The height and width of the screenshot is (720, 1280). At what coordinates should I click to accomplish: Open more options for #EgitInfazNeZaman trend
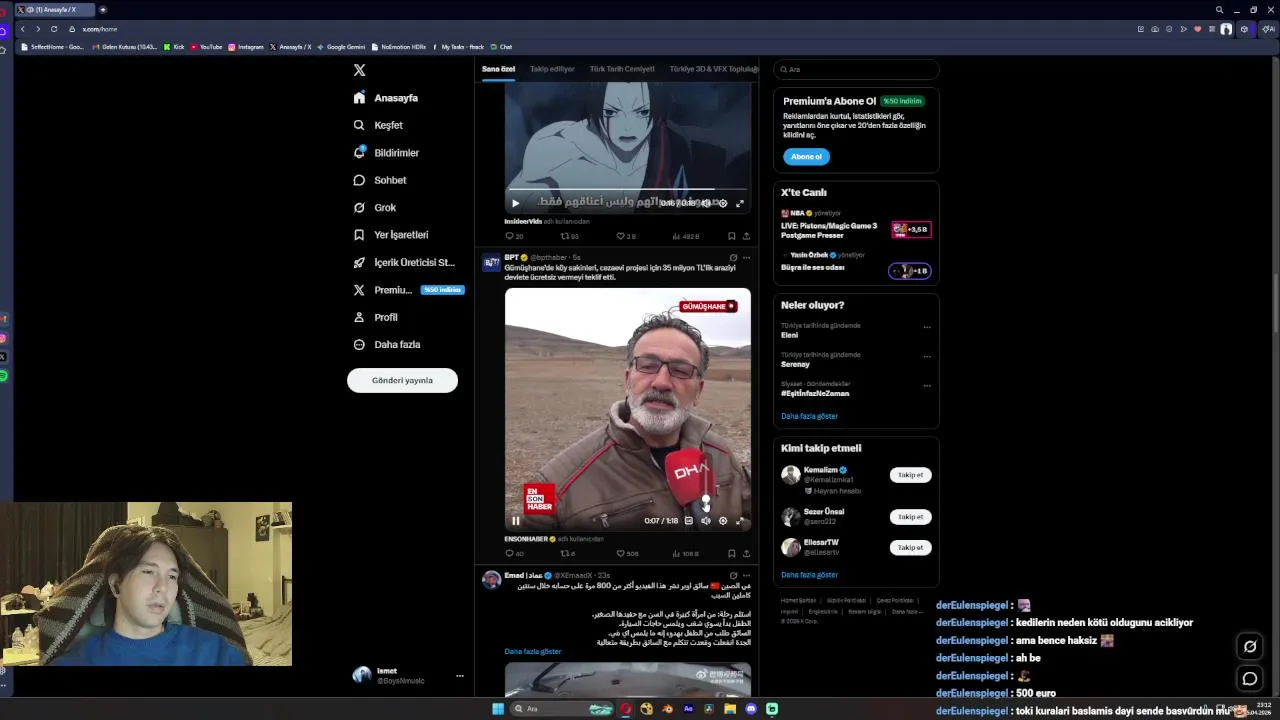pyautogui.click(x=927, y=385)
